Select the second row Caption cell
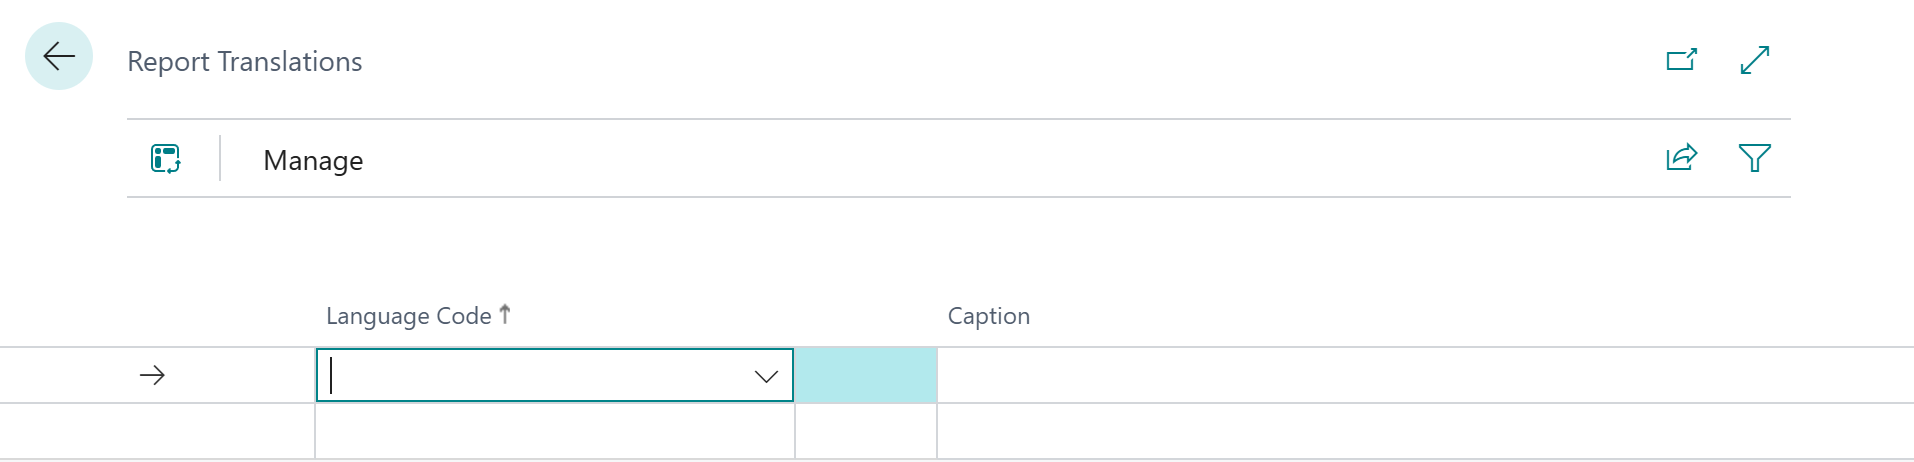 coord(1400,432)
